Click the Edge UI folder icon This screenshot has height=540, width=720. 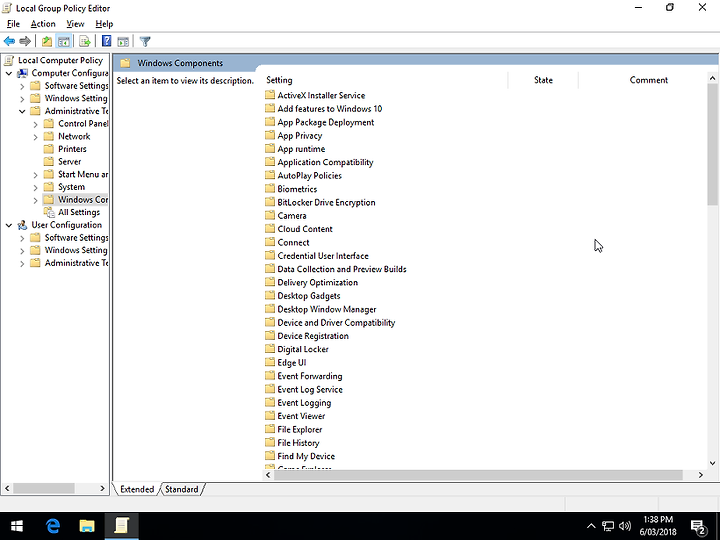pyautogui.click(x=270, y=362)
